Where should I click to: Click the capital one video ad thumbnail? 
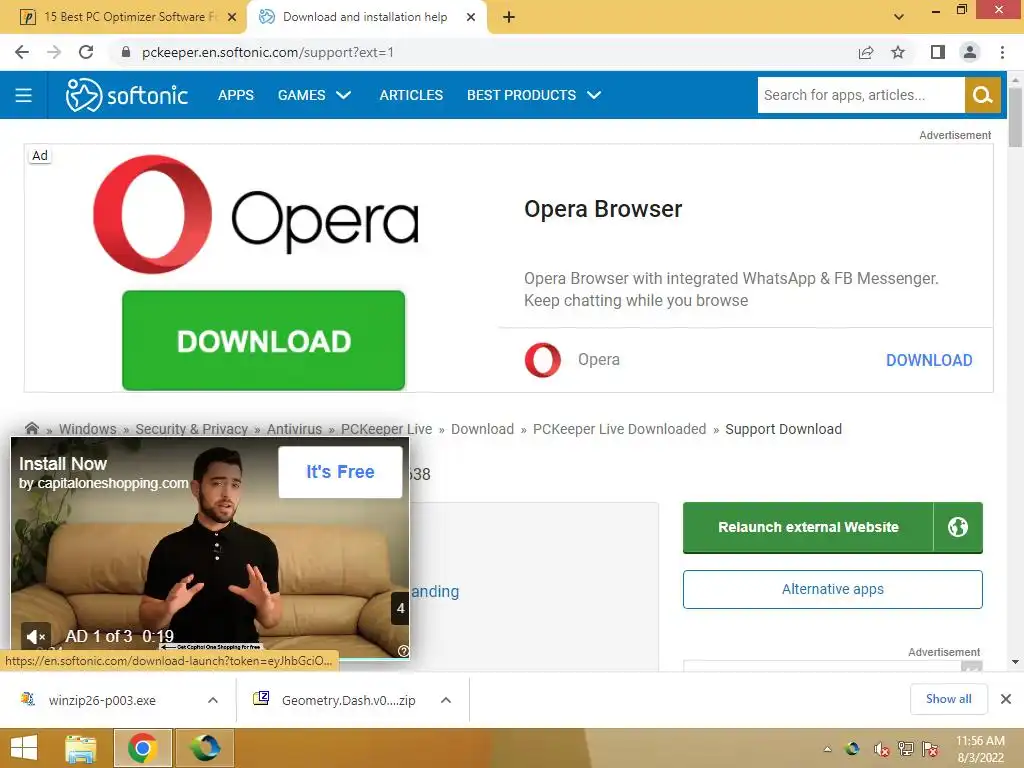210,548
